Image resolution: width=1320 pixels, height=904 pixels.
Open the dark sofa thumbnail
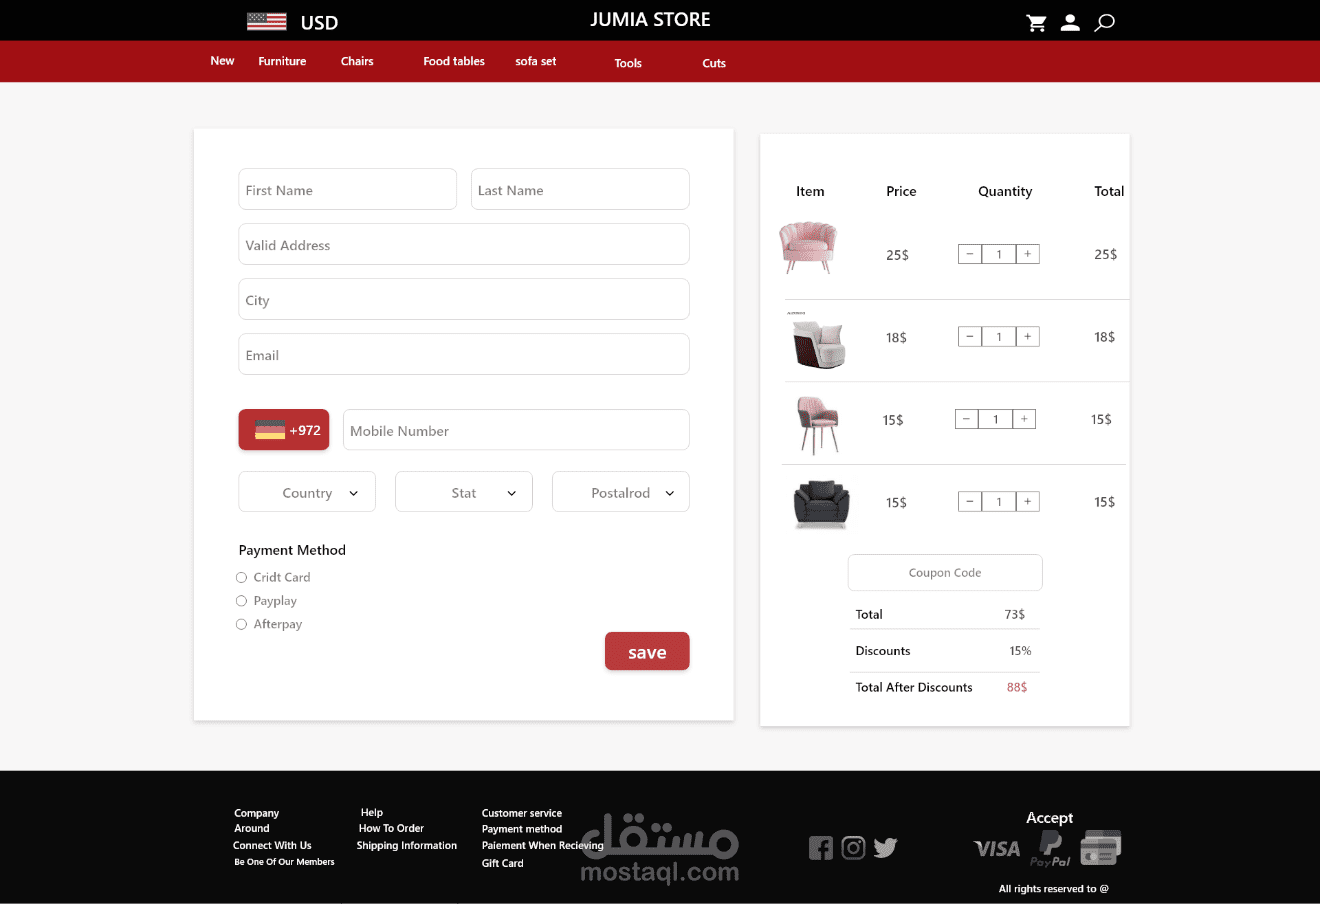click(821, 505)
